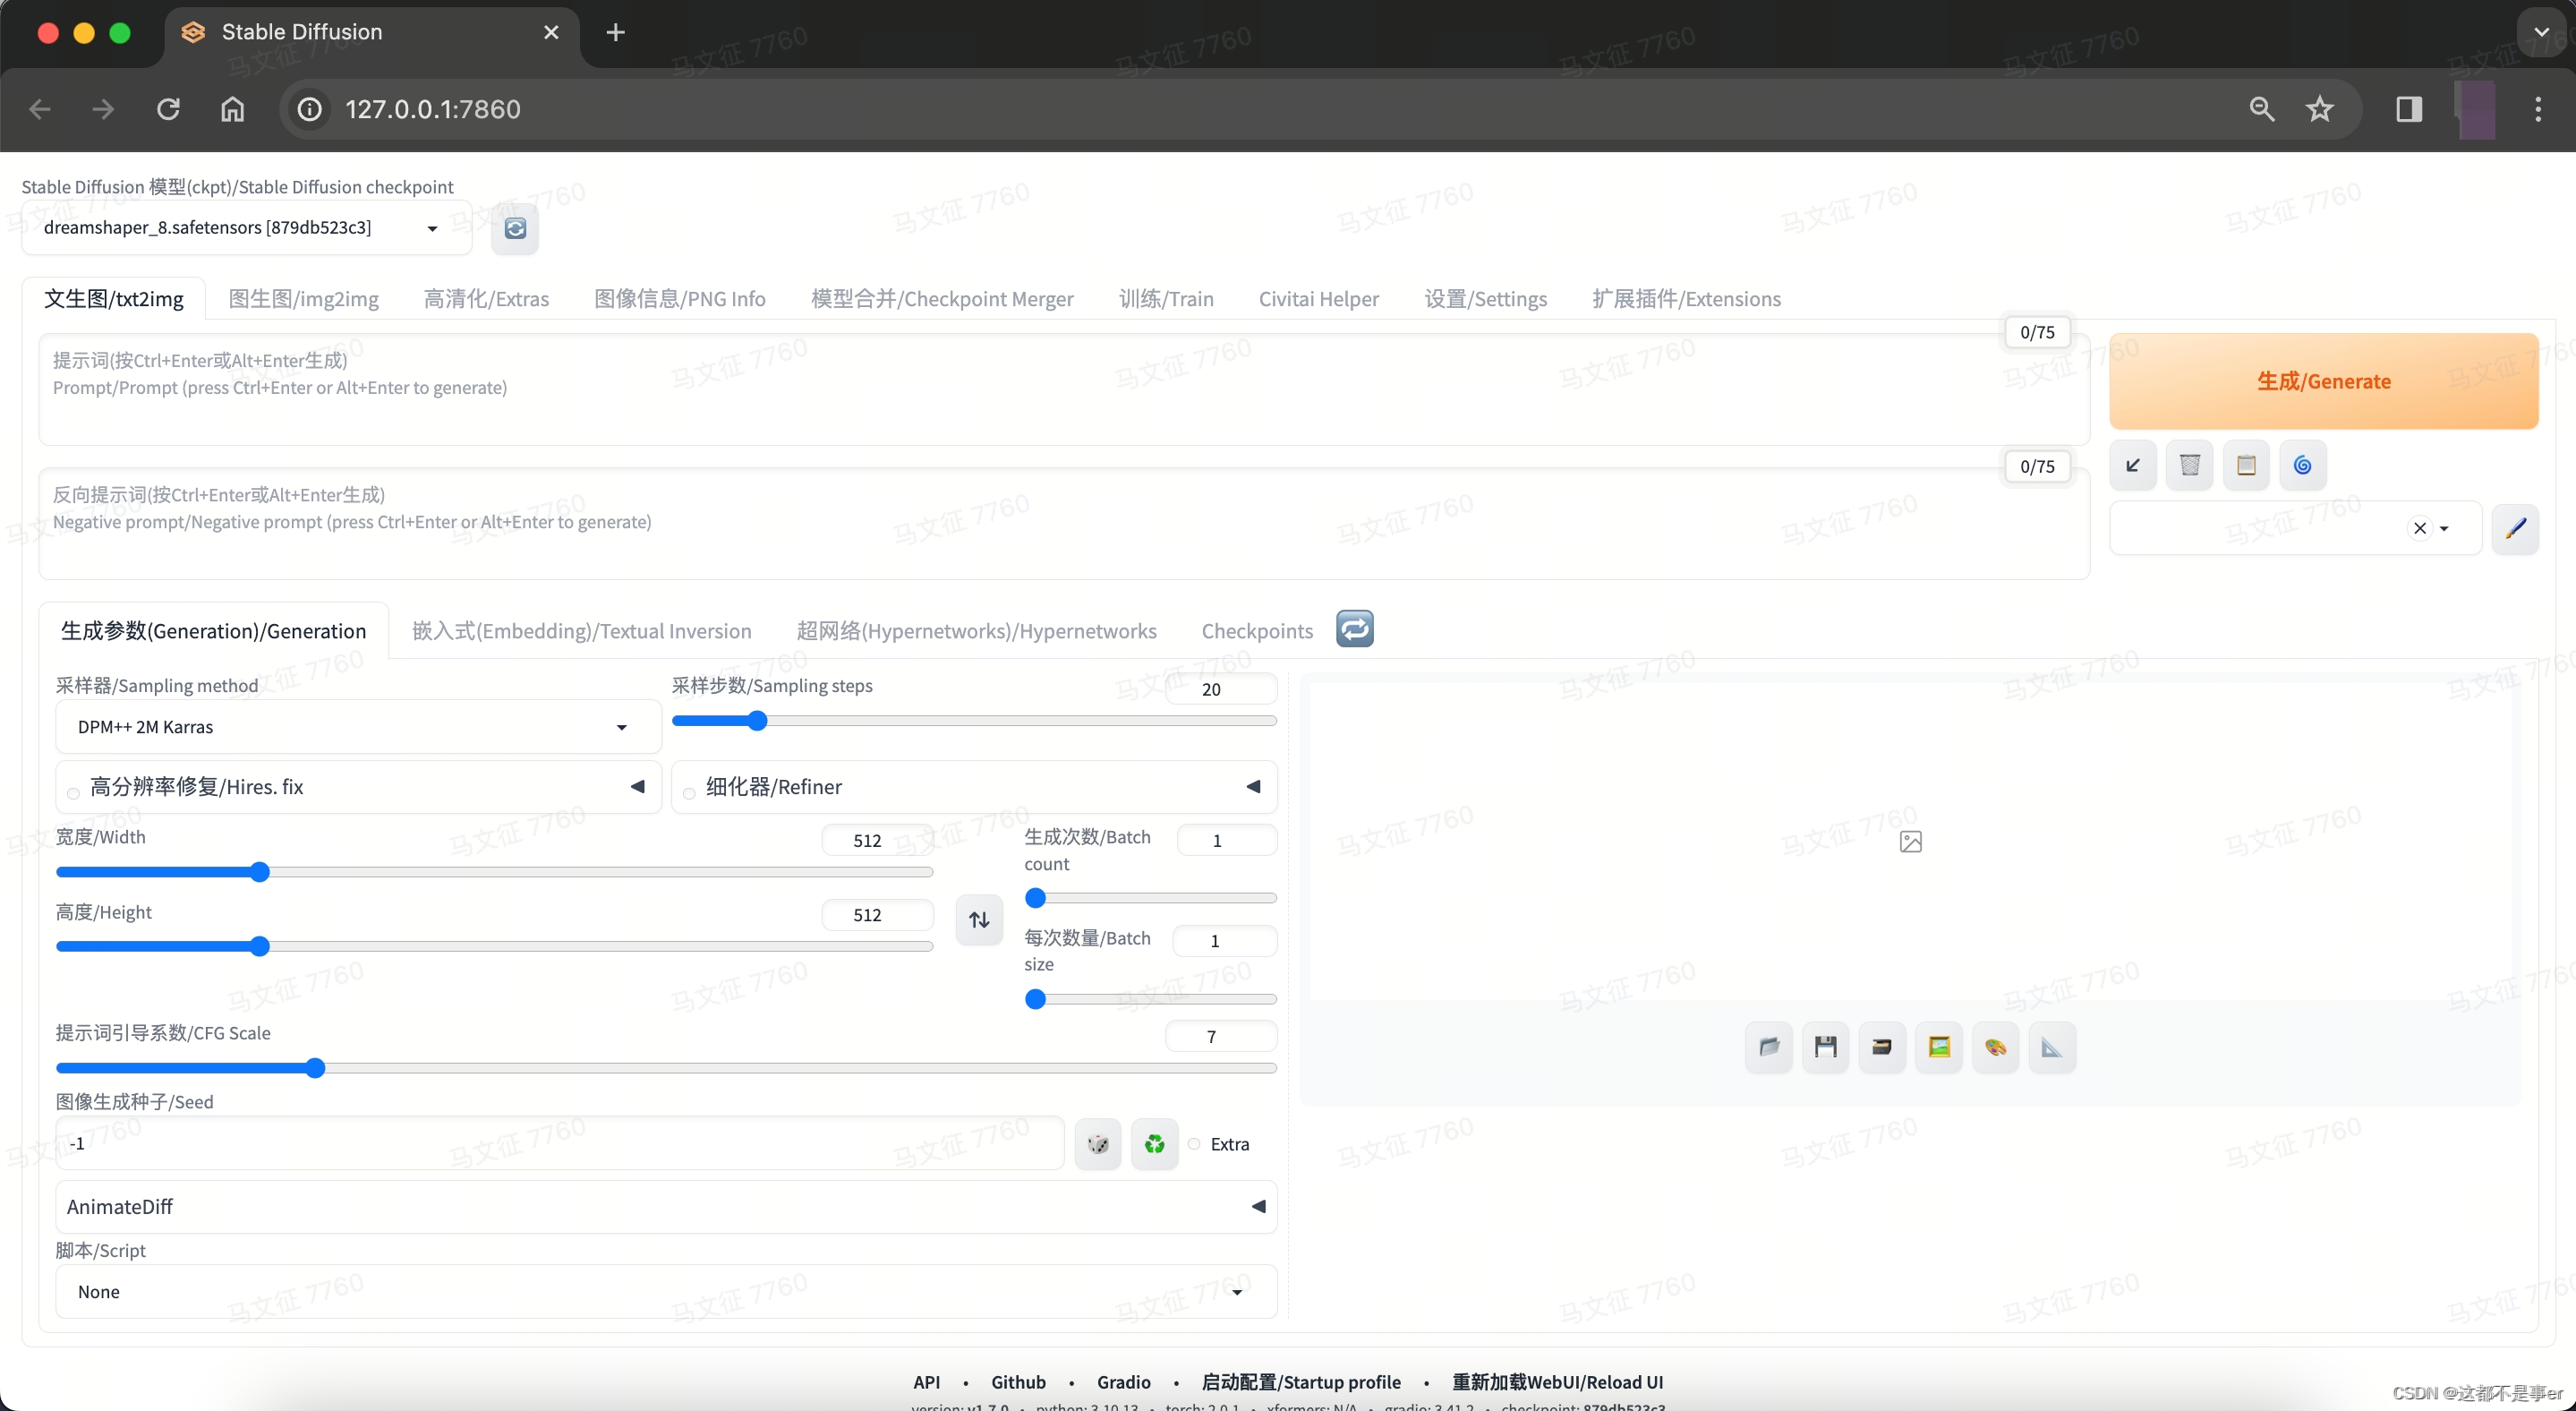Click the Reload UI link

click(1557, 1382)
